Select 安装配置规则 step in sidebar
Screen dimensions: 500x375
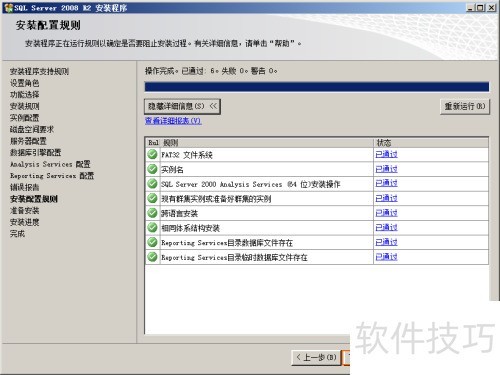(x=34, y=199)
